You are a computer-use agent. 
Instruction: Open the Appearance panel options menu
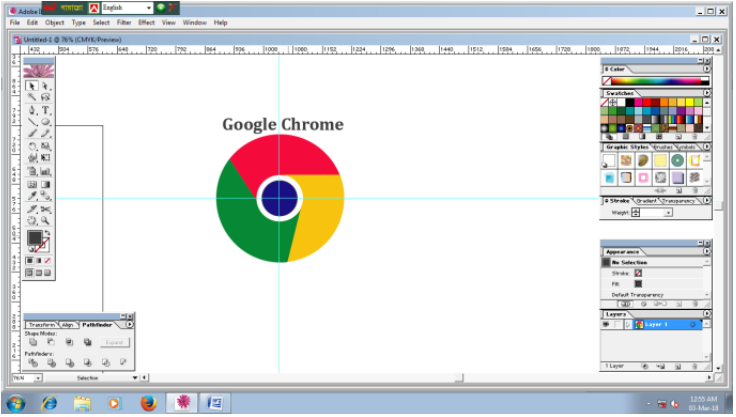coord(706,252)
